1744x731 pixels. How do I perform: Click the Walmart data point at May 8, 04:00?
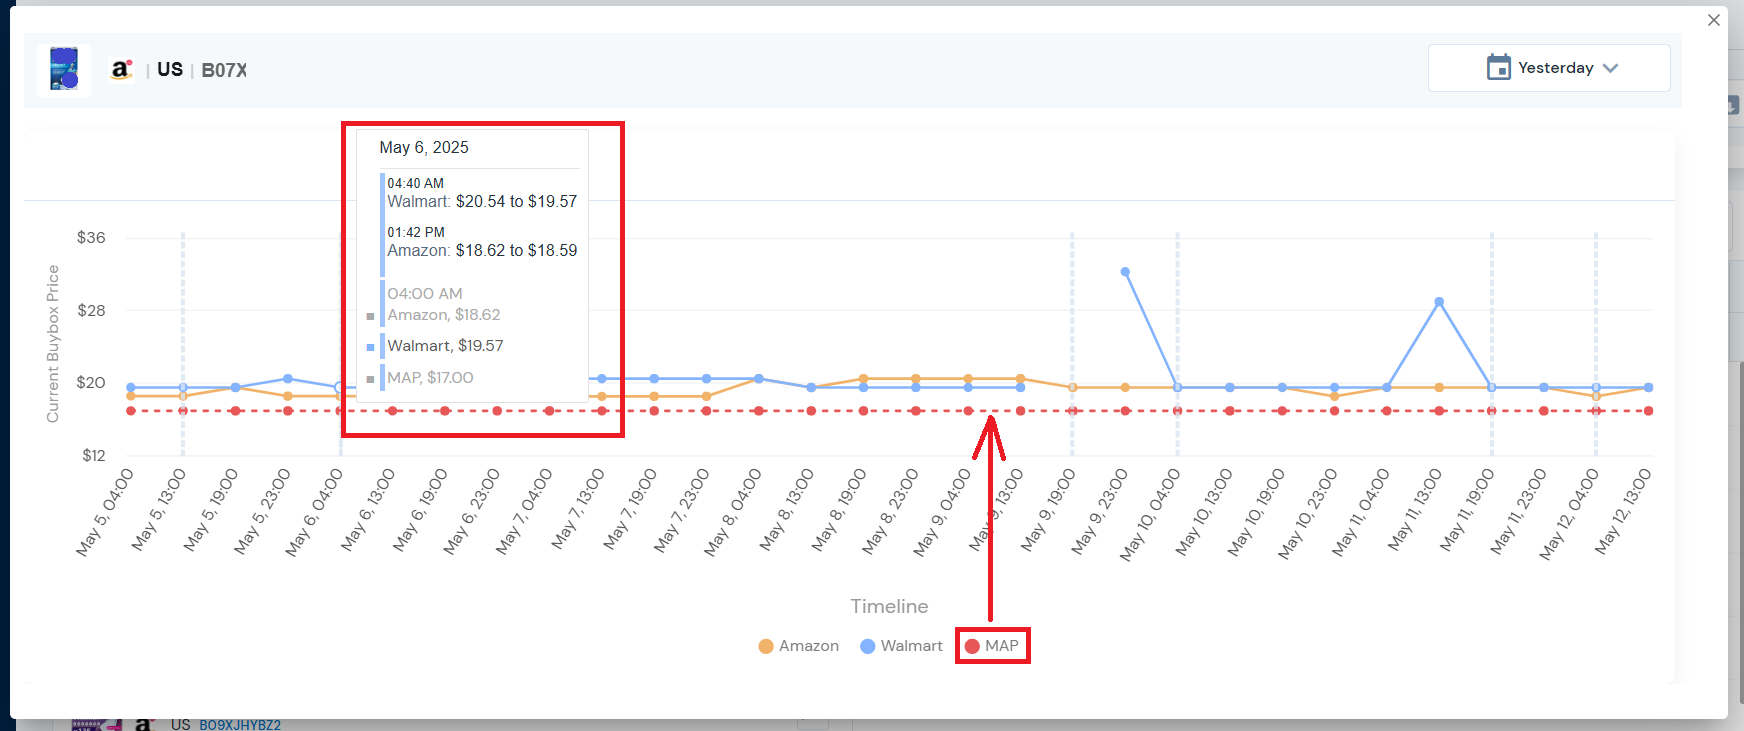point(759,379)
